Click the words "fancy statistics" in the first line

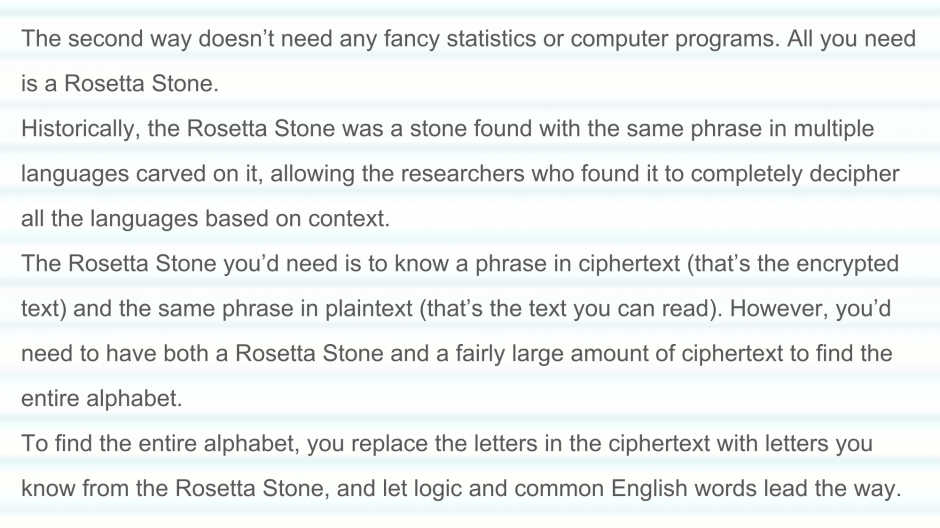pyautogui.click(x=367, y=39)
